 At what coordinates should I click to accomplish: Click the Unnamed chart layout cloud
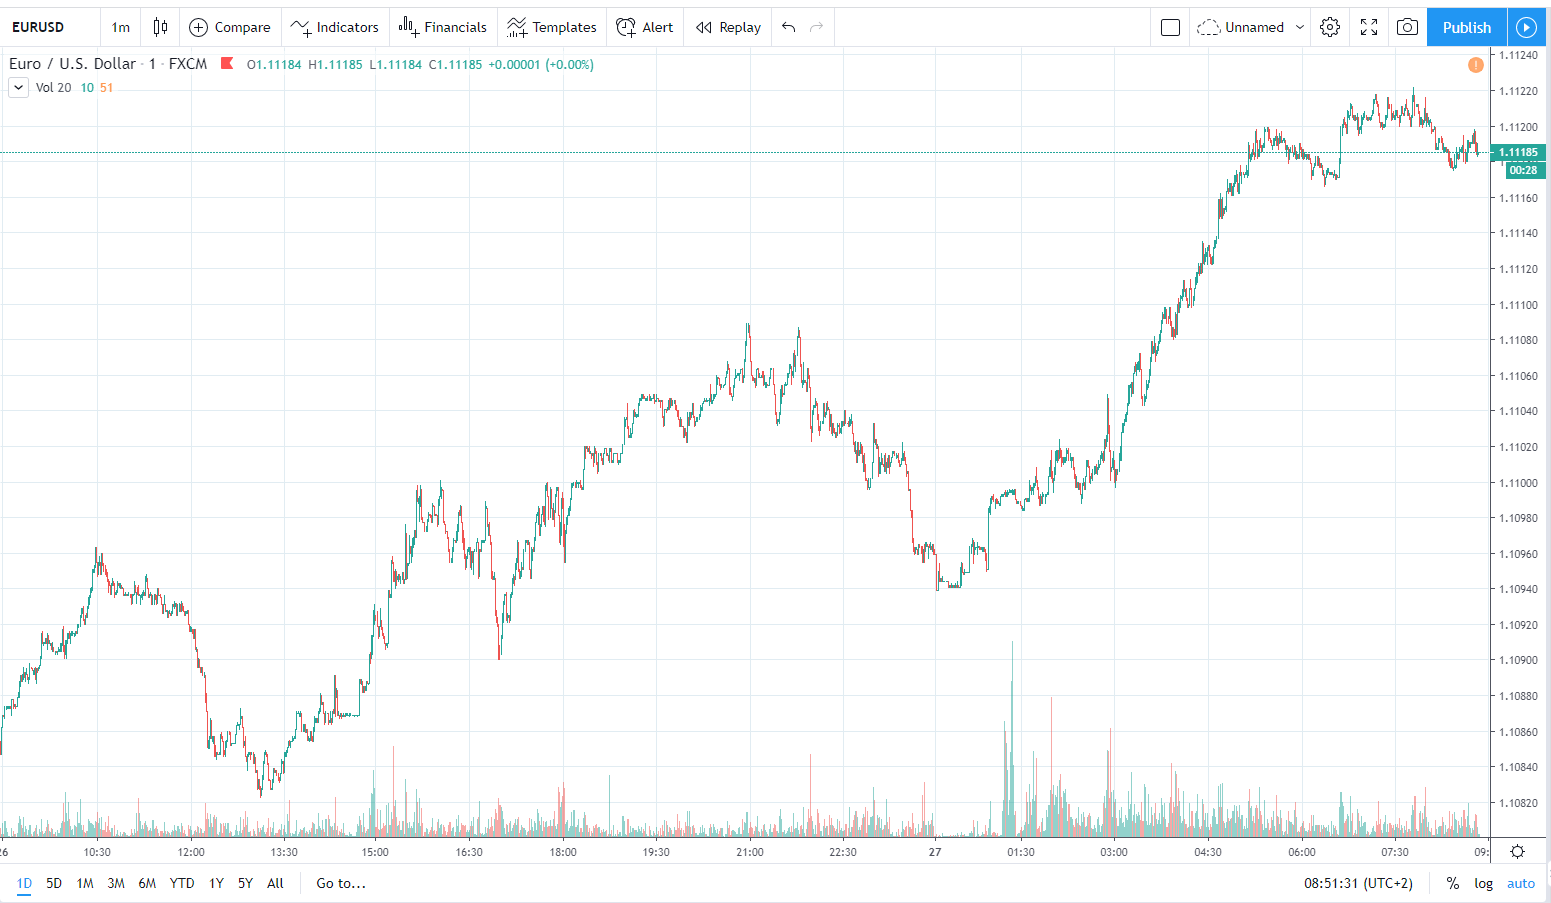point(1242,27)
